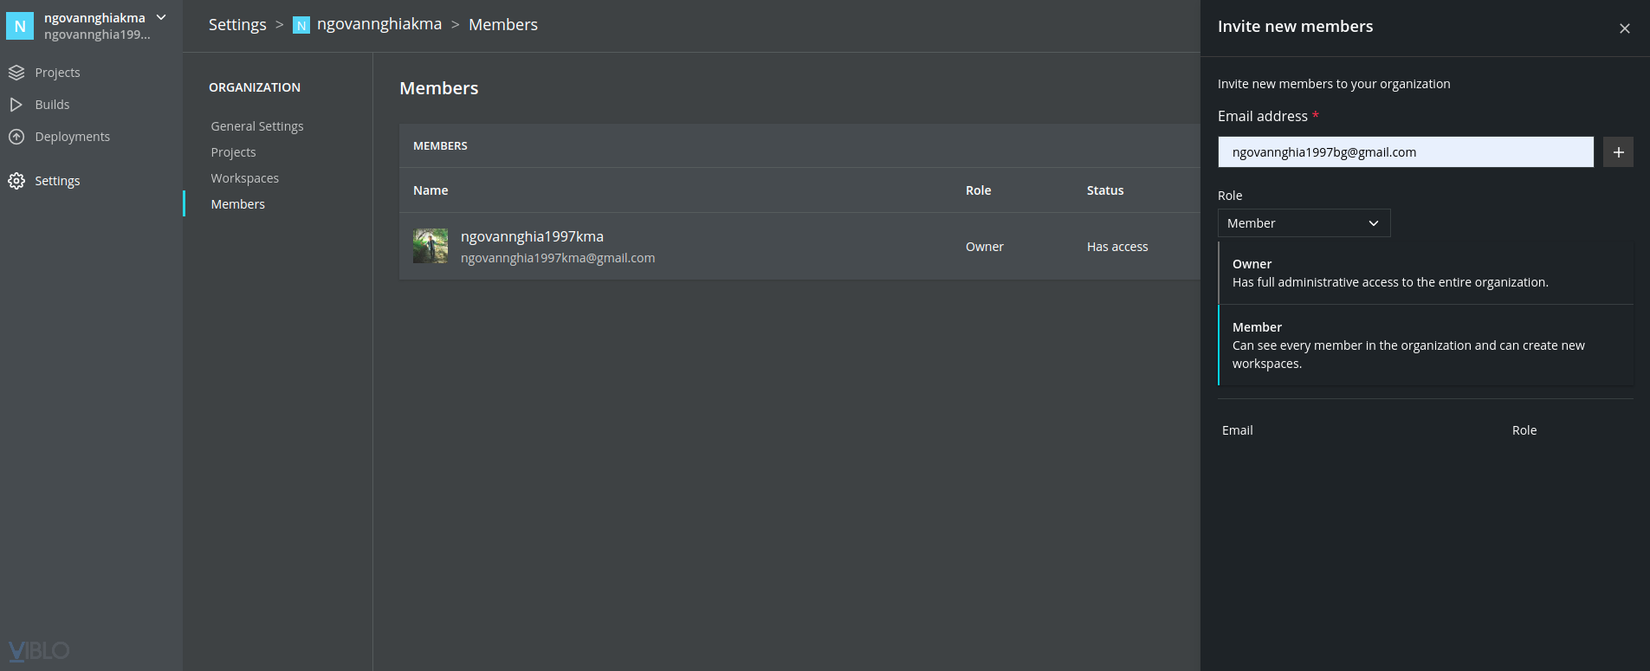The image size is (1650, 671).
Task: Open the Members settings section
Action: (x=238, y=204)
